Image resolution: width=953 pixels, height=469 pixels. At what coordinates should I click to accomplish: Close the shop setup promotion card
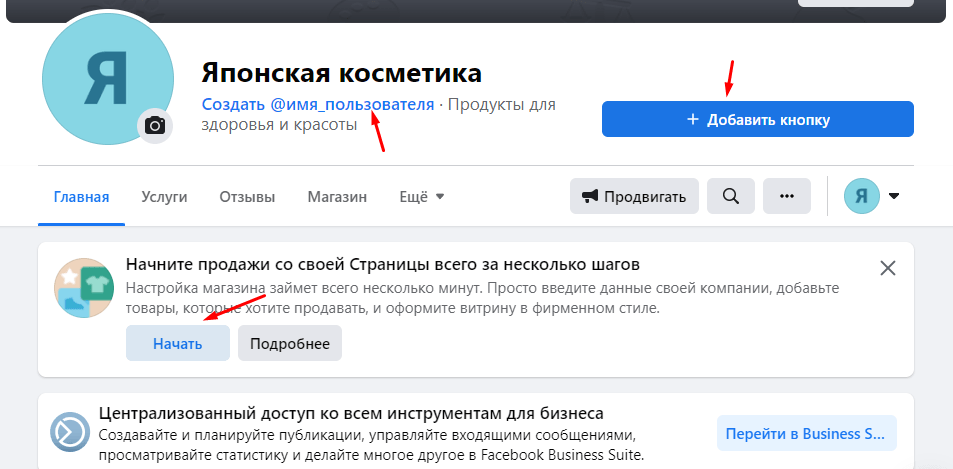(x=888, y=268)
